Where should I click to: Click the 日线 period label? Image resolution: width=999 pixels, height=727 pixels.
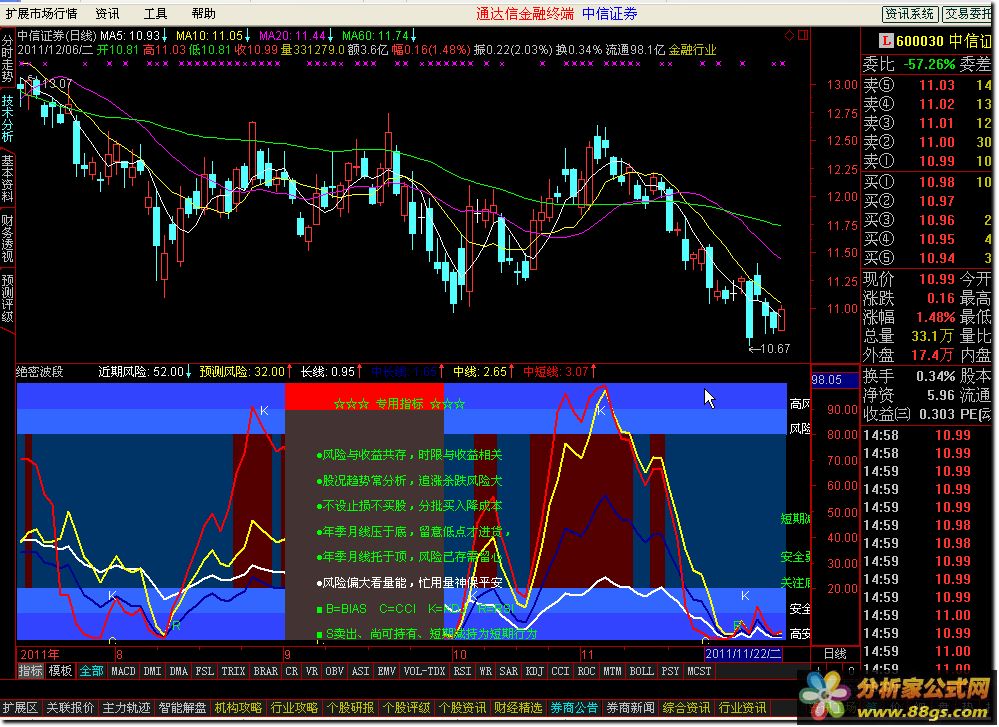click(x=835, y=654)
